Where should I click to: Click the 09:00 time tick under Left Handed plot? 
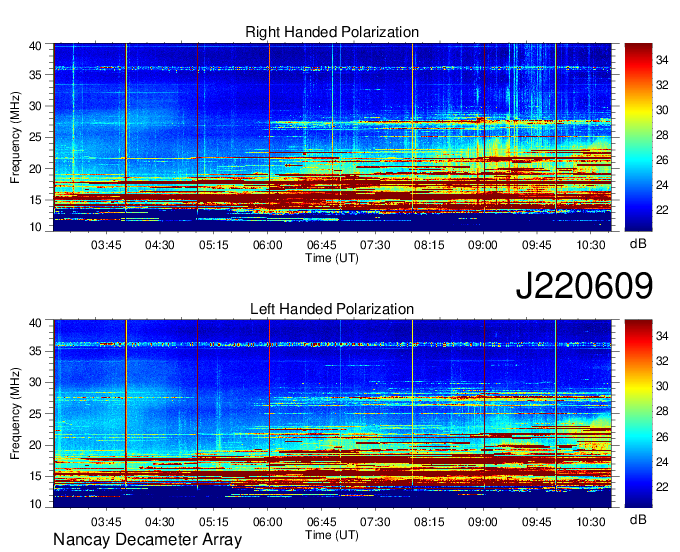tap(483, 522)
